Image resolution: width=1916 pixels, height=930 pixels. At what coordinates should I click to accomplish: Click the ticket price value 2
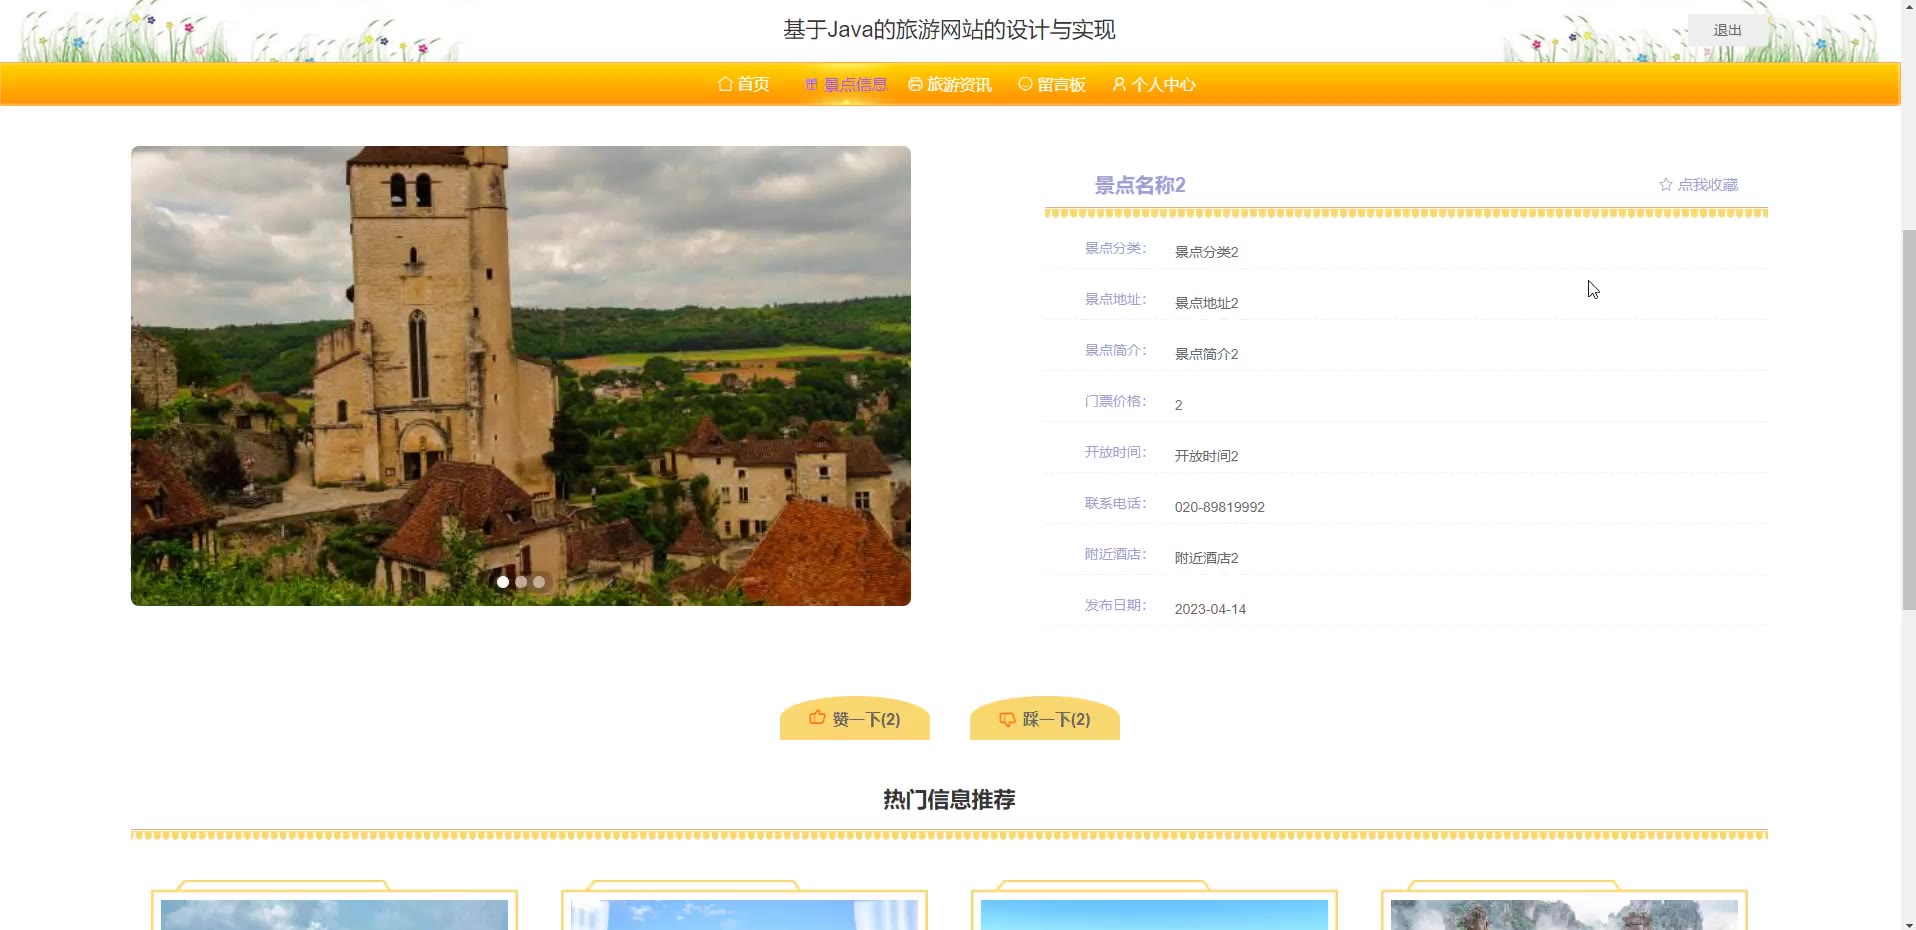coord(1178,405)
